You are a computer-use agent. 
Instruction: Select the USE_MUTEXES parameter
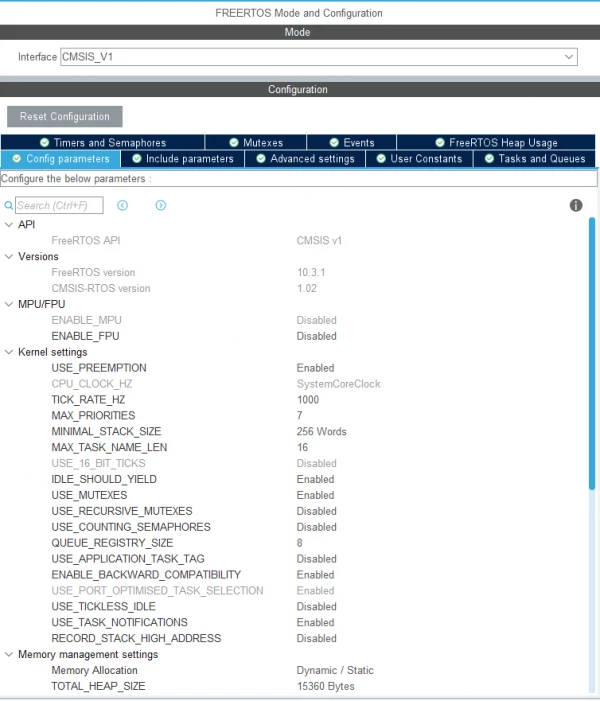point(89,495)
